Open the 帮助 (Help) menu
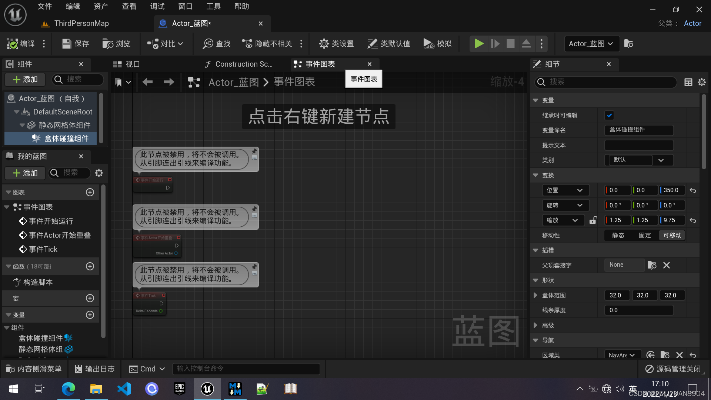The height and width of the screenshot is (400, 711). [x=242, y=6]
